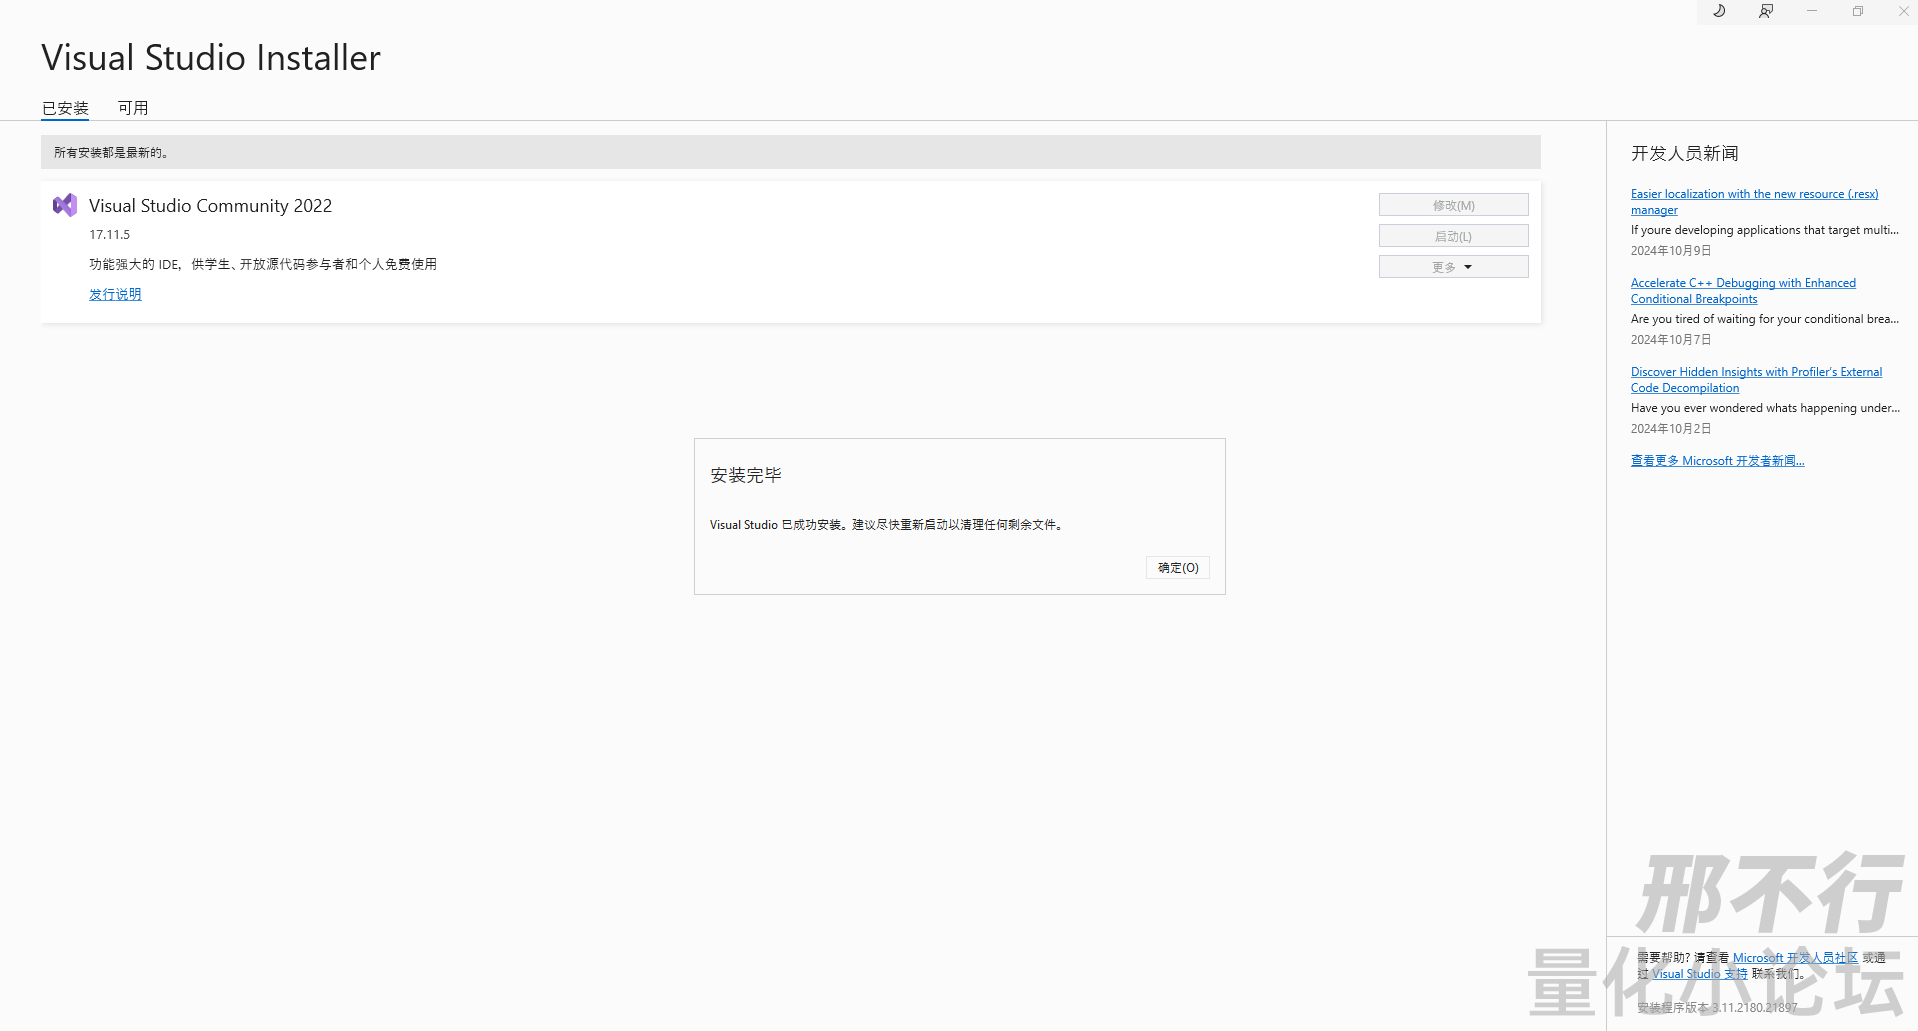This screenshot has width=1918, height=1031.
Task: Open the Visual Studio 支持 link
Action: click(x=1699, y=974)
